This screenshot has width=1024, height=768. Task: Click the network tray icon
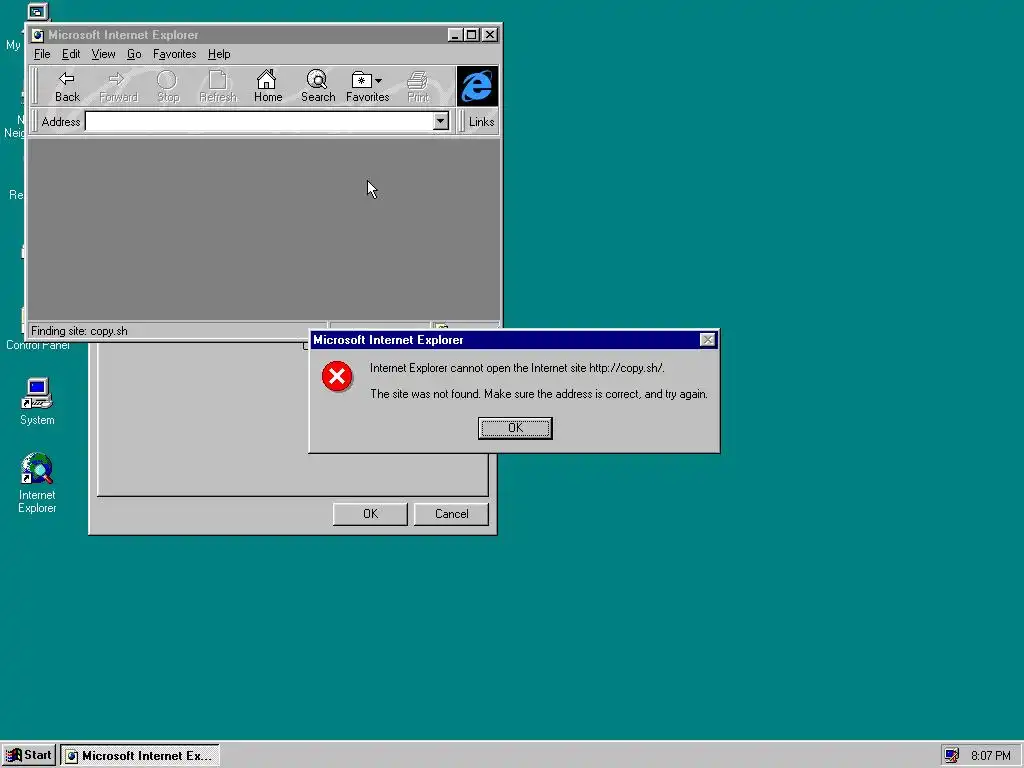pyautogui.click(x=952, y=756)
